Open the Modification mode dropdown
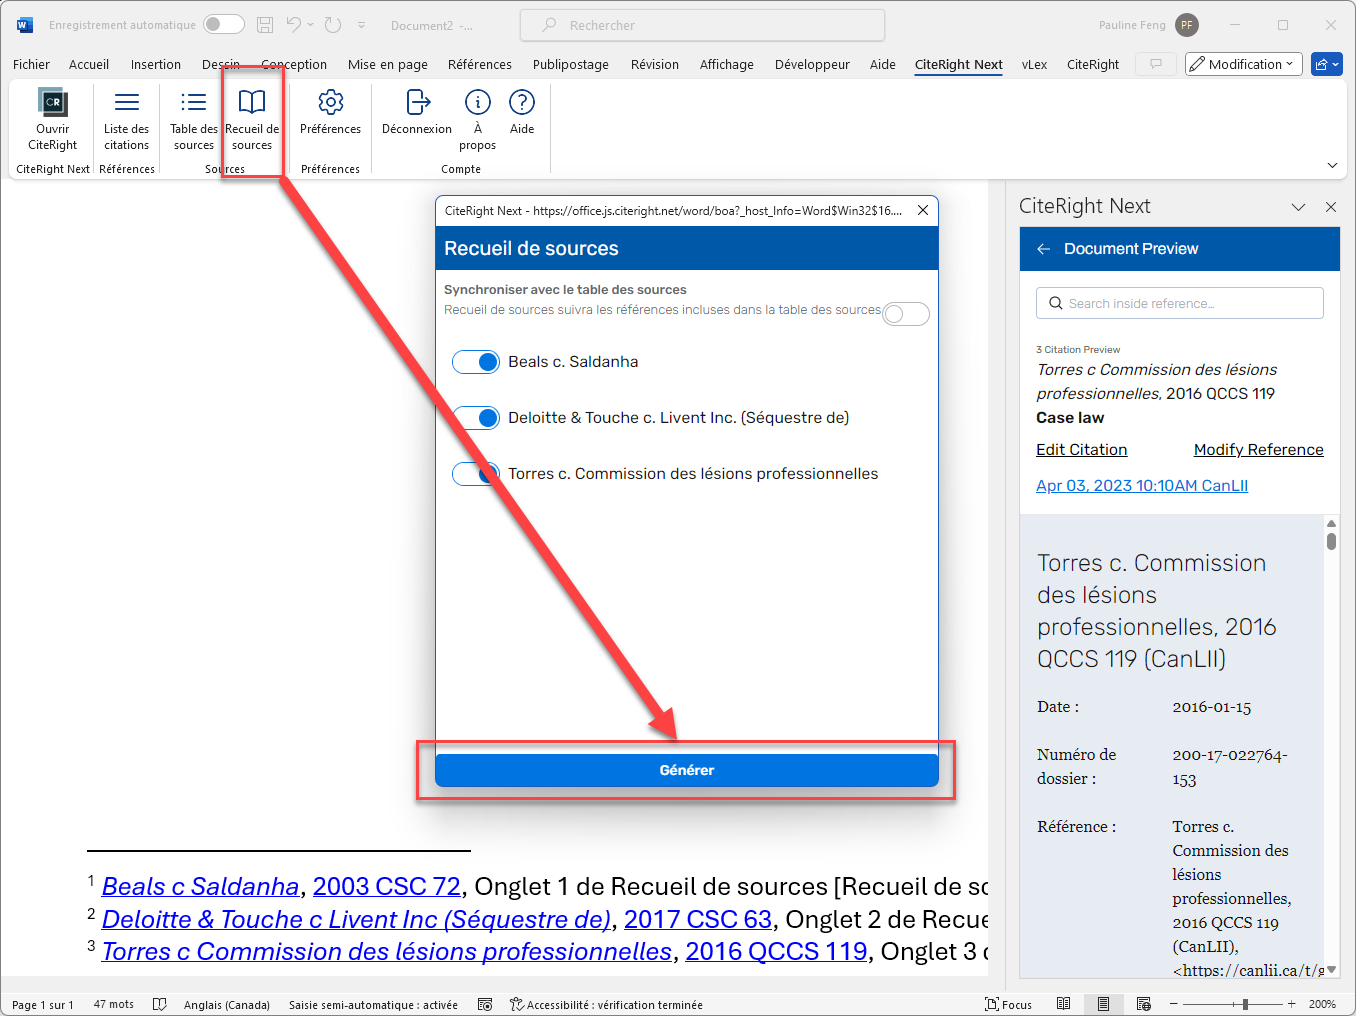This screenshot has height=1016, width=1356. (1244, 64)
